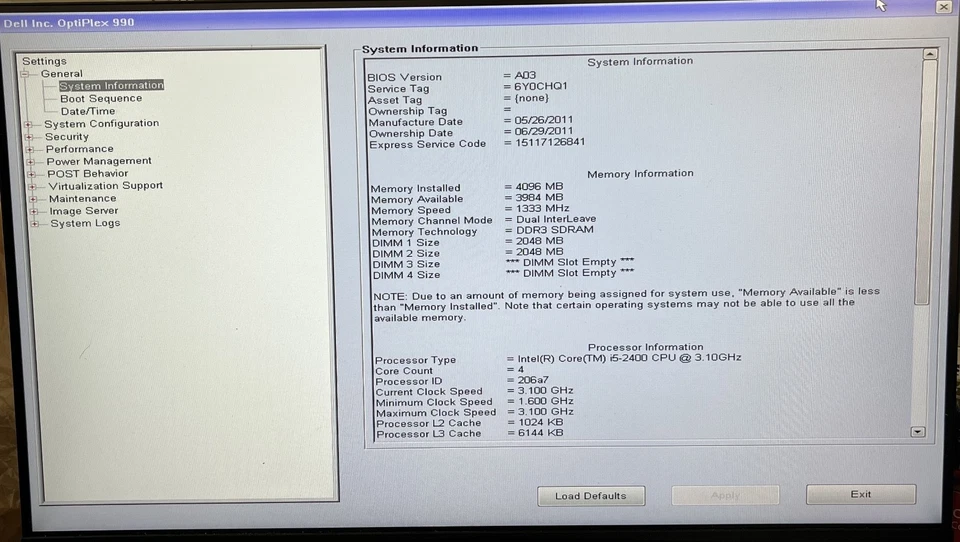Select the Power Management label
This screenshot has height=542, width=960.
point(99,161)
